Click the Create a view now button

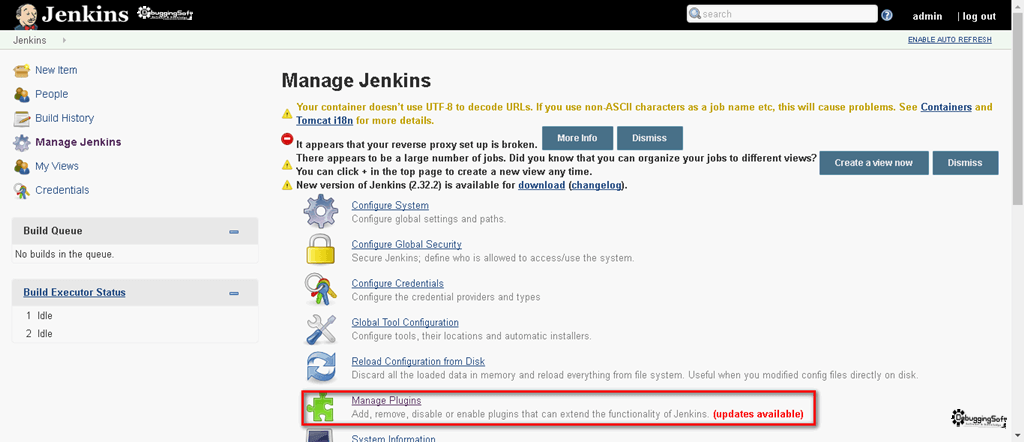(874, 163)
